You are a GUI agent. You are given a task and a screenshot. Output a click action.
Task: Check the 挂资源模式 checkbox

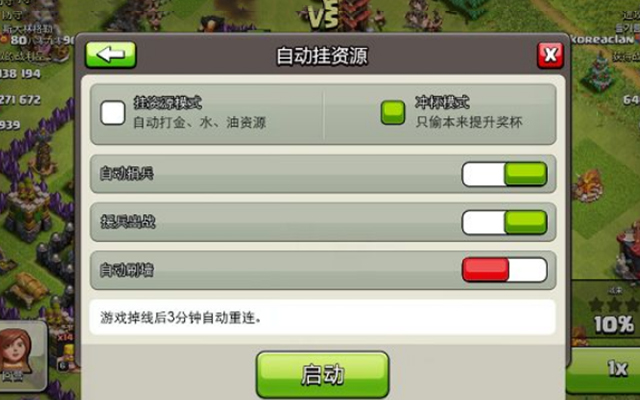[x=113, y=113]
